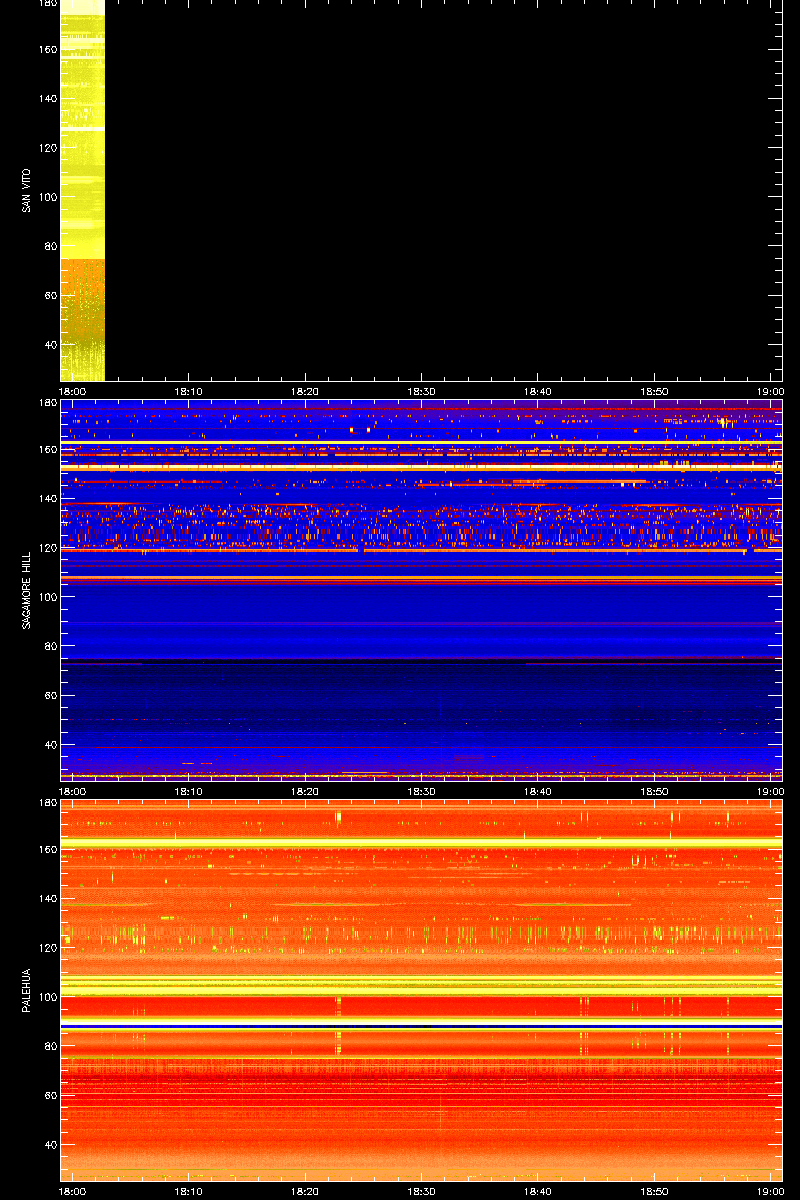Screen dimensions: 800x1200
Task: Click the 18:40 time label under San Vito panel
Action: tap(538, 392)
